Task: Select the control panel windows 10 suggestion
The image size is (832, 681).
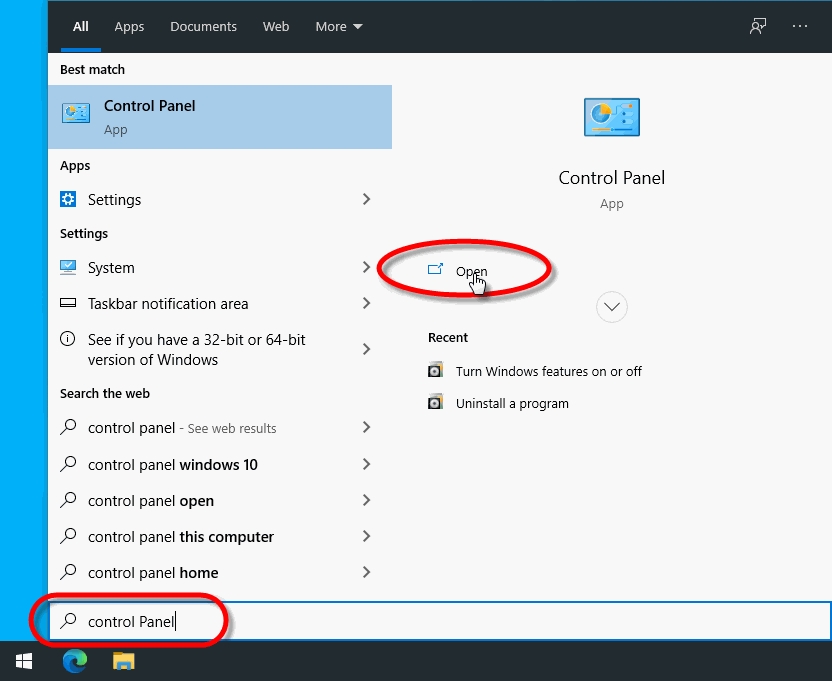Action: (x=172, y=464)
